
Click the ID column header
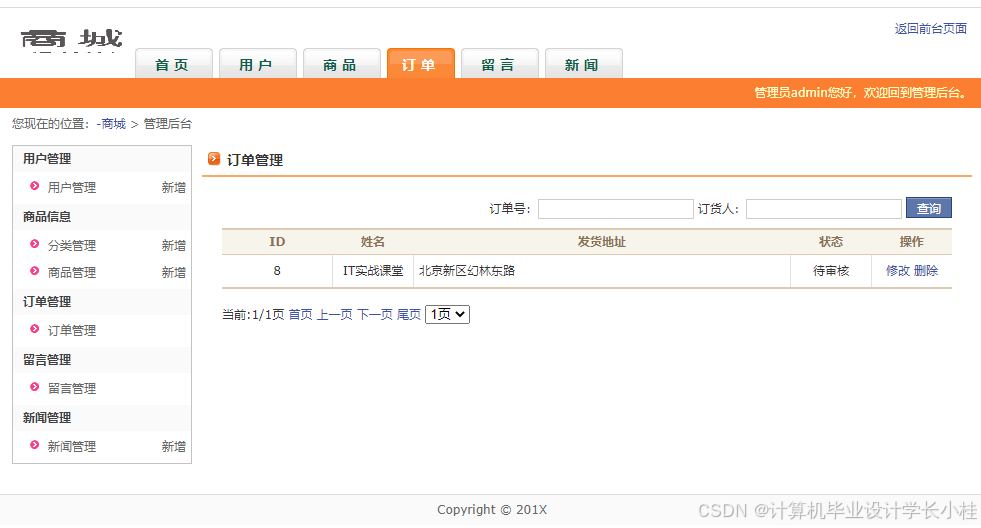(277, 242)
